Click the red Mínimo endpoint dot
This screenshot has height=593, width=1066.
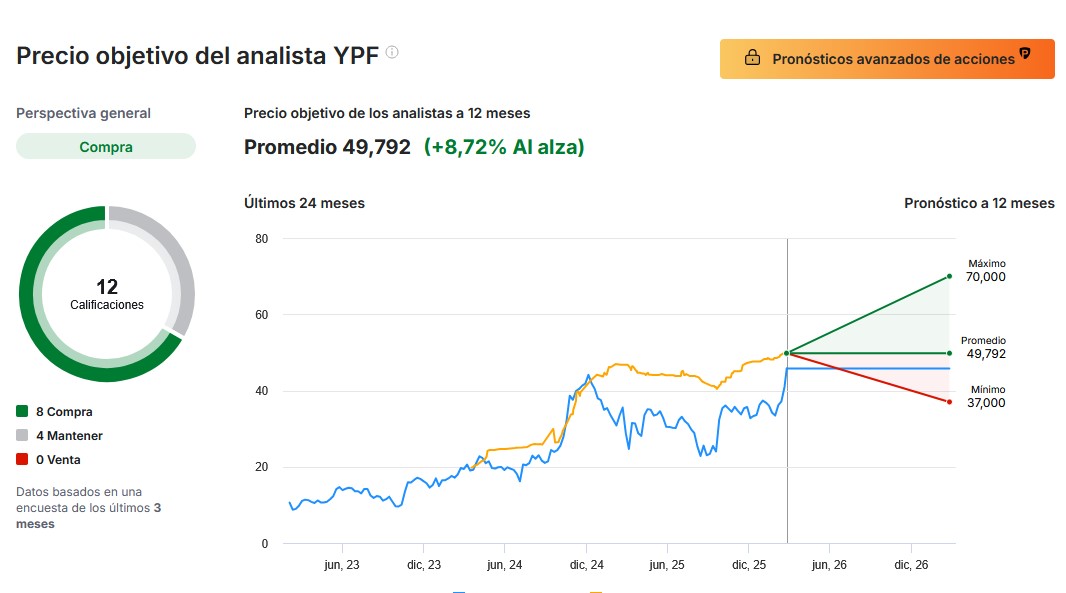949,402
